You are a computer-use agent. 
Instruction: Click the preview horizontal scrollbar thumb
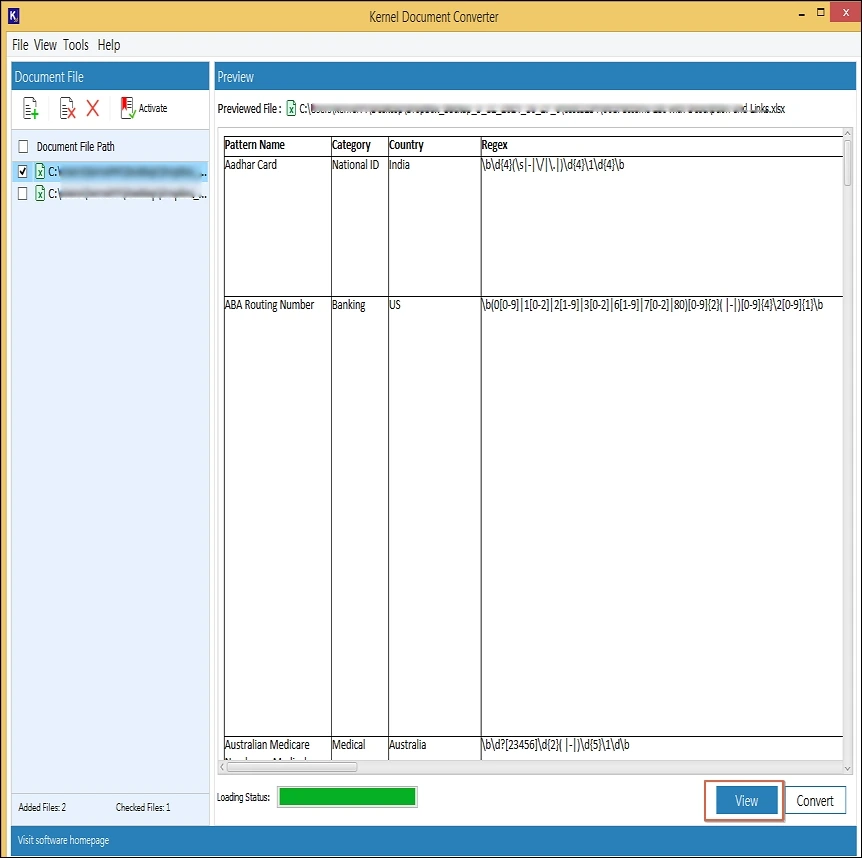[x=292, y=767]
